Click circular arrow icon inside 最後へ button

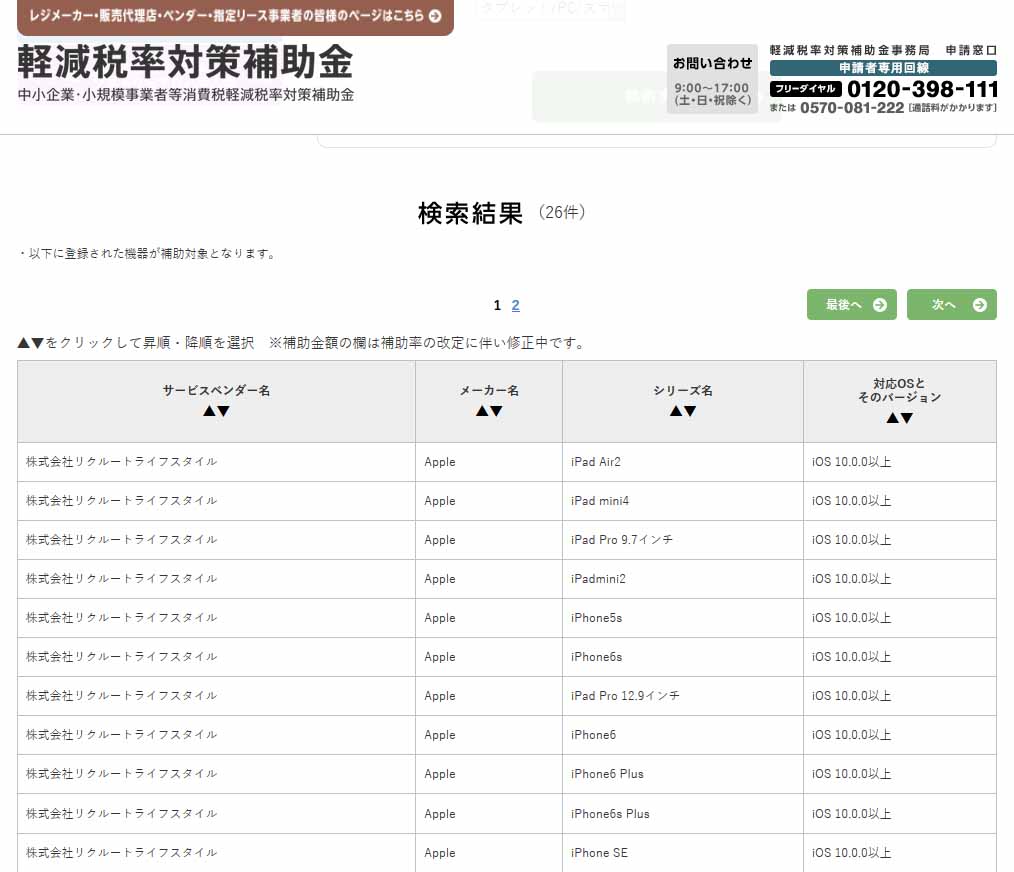click(878, 304)
